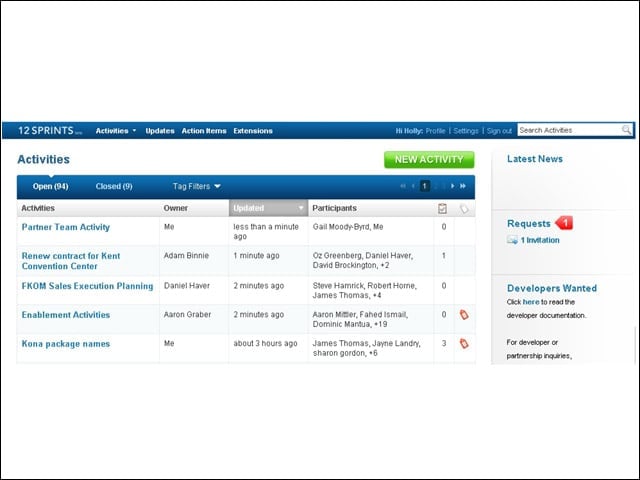This screenshot has height=480, width=640.
Task: Click participants 'Gail Moody-Byrd, Me'
Action: (x=348, y=227)
